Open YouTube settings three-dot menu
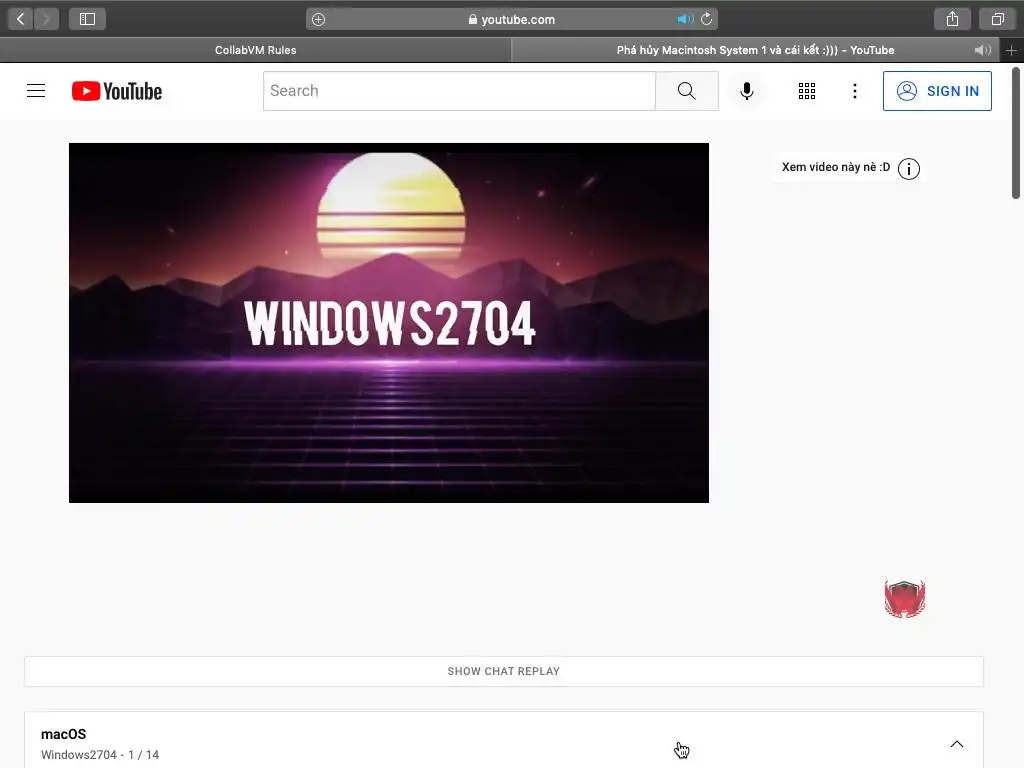 [854, 91]
